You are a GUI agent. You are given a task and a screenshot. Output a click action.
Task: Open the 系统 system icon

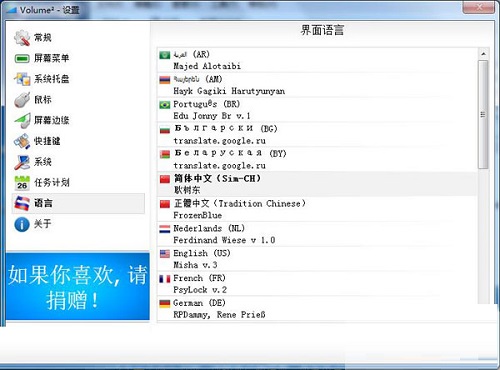click(x=22, y=162)
